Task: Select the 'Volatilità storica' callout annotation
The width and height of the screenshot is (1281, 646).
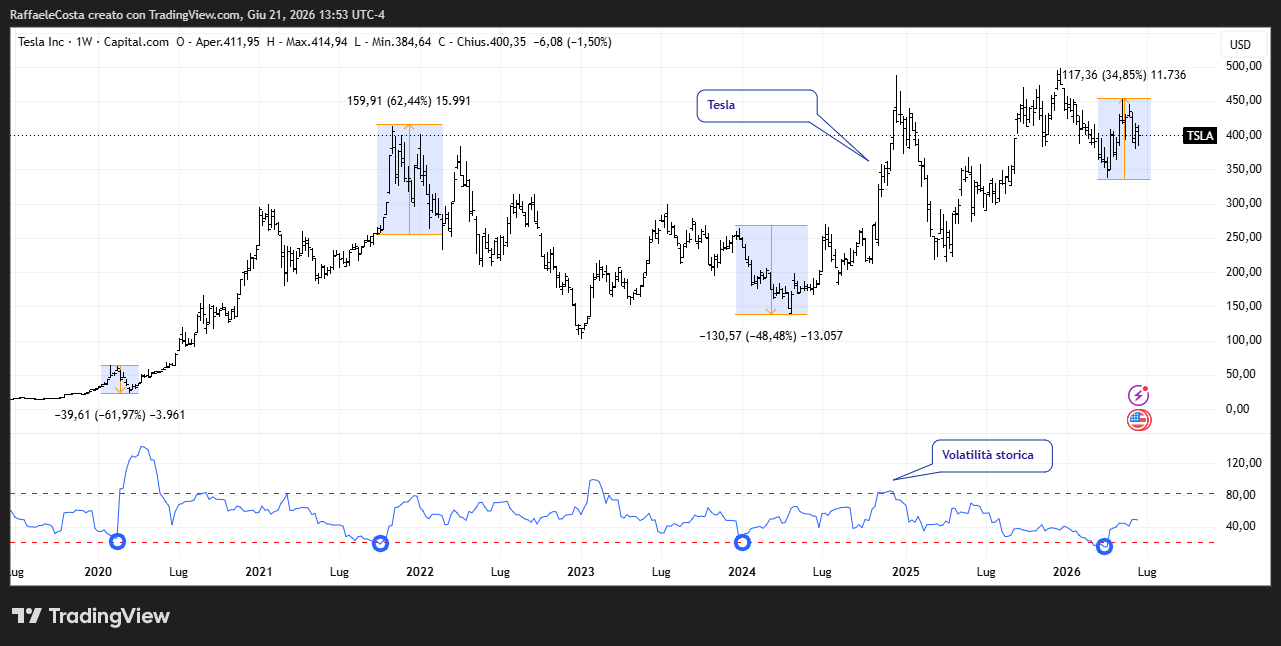Action: click(992, 456)
